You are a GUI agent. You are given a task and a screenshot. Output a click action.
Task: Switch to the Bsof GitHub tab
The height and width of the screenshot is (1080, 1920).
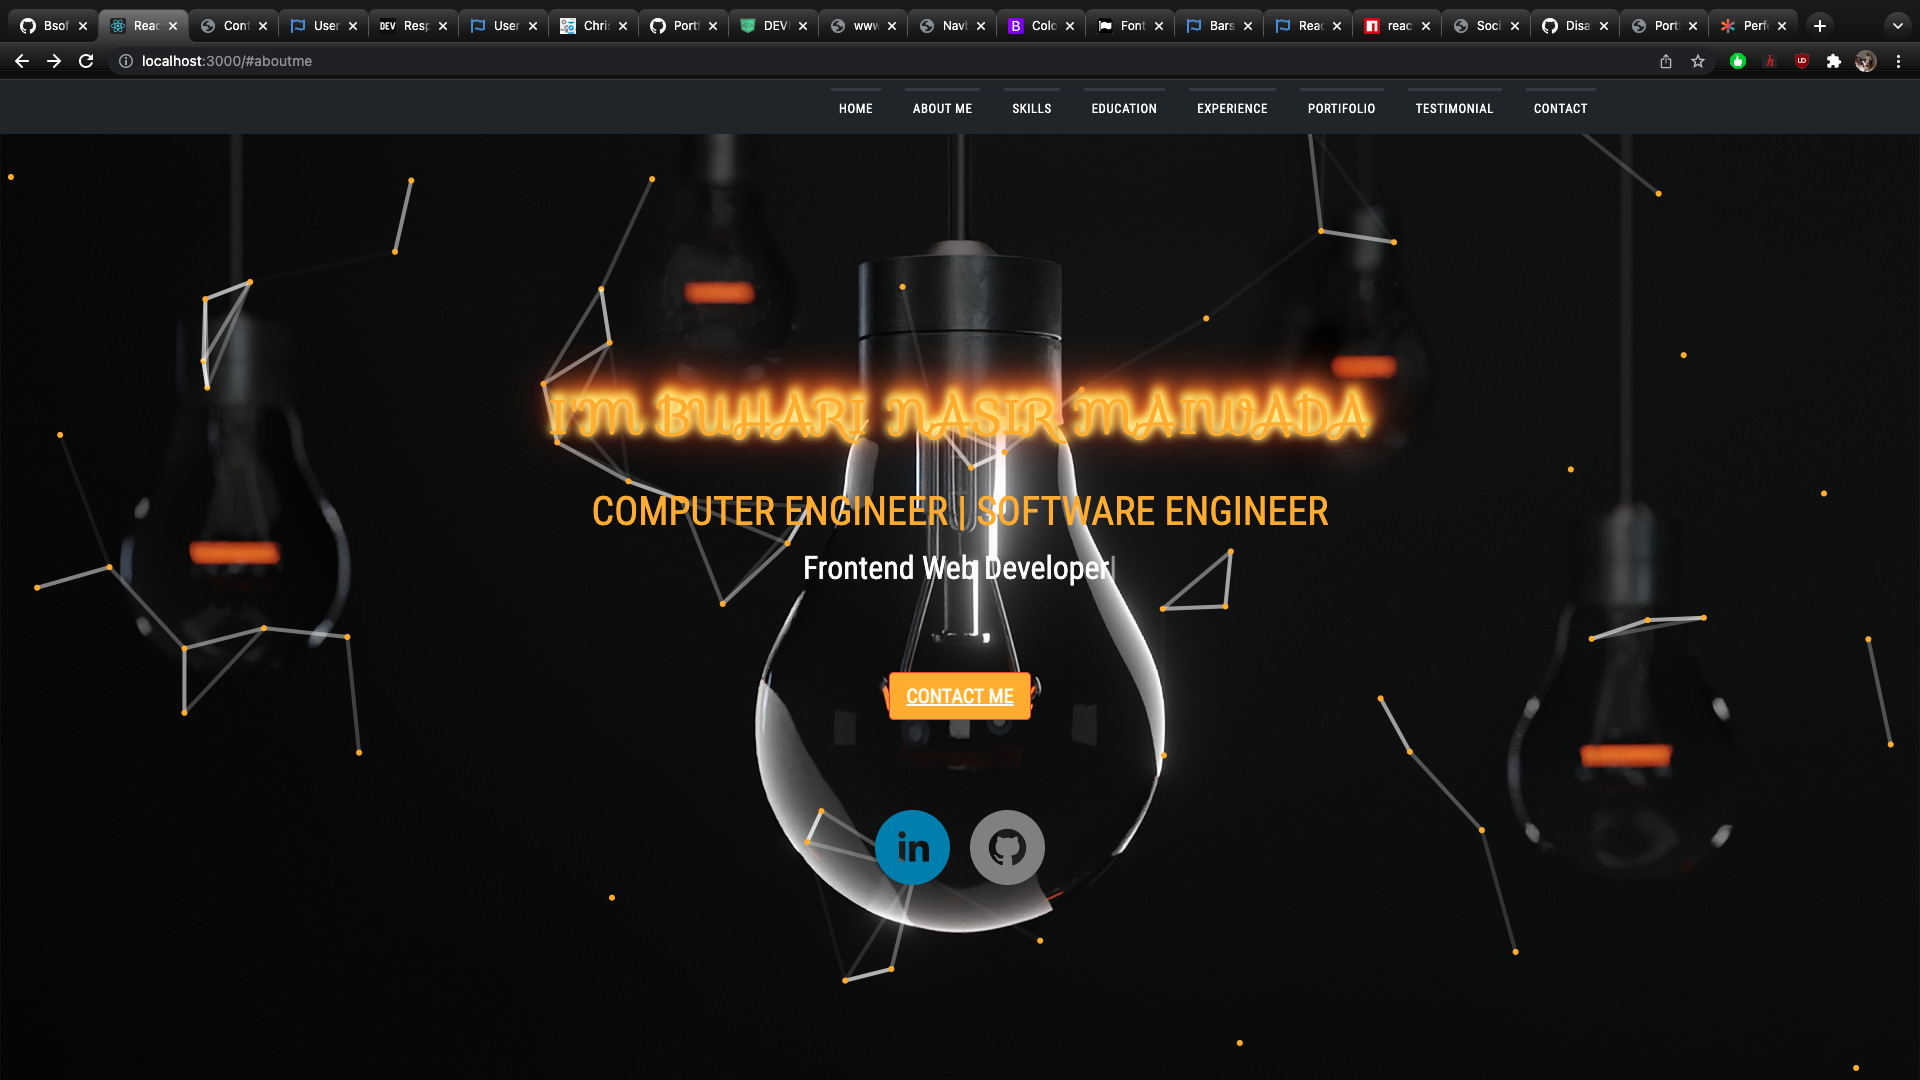click(x=50, y=26)
